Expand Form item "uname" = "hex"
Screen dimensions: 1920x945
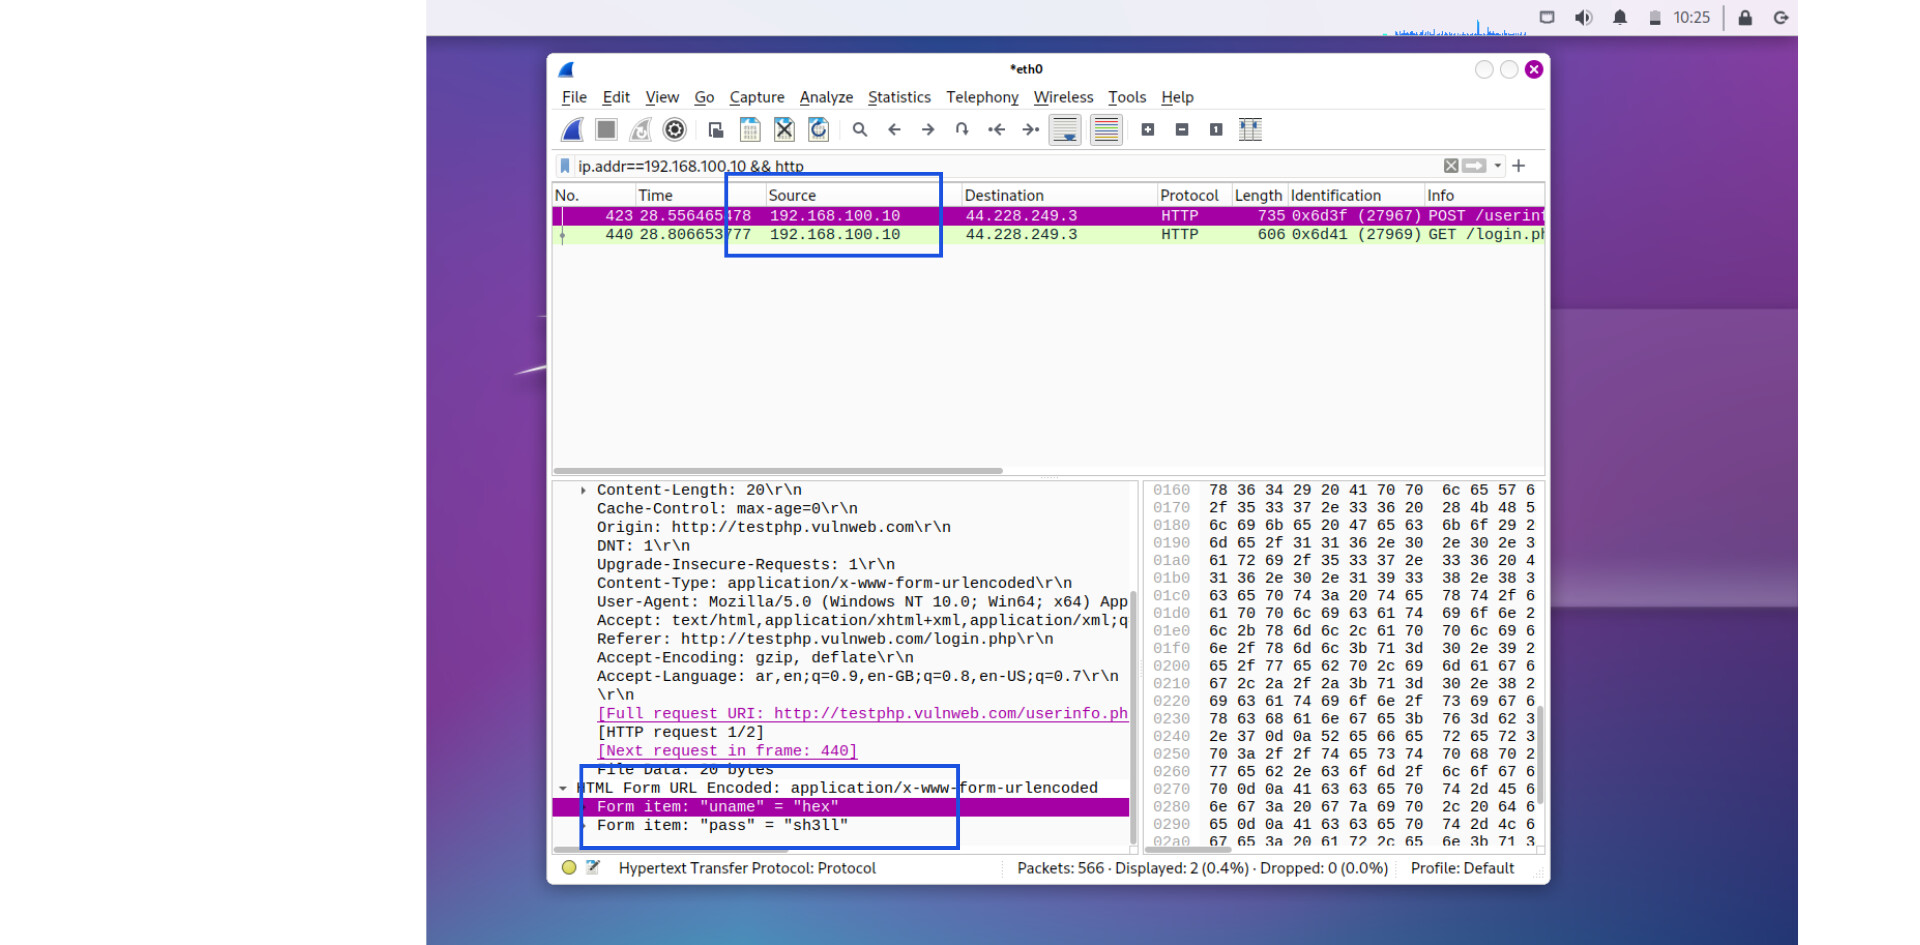coord(583,807)
